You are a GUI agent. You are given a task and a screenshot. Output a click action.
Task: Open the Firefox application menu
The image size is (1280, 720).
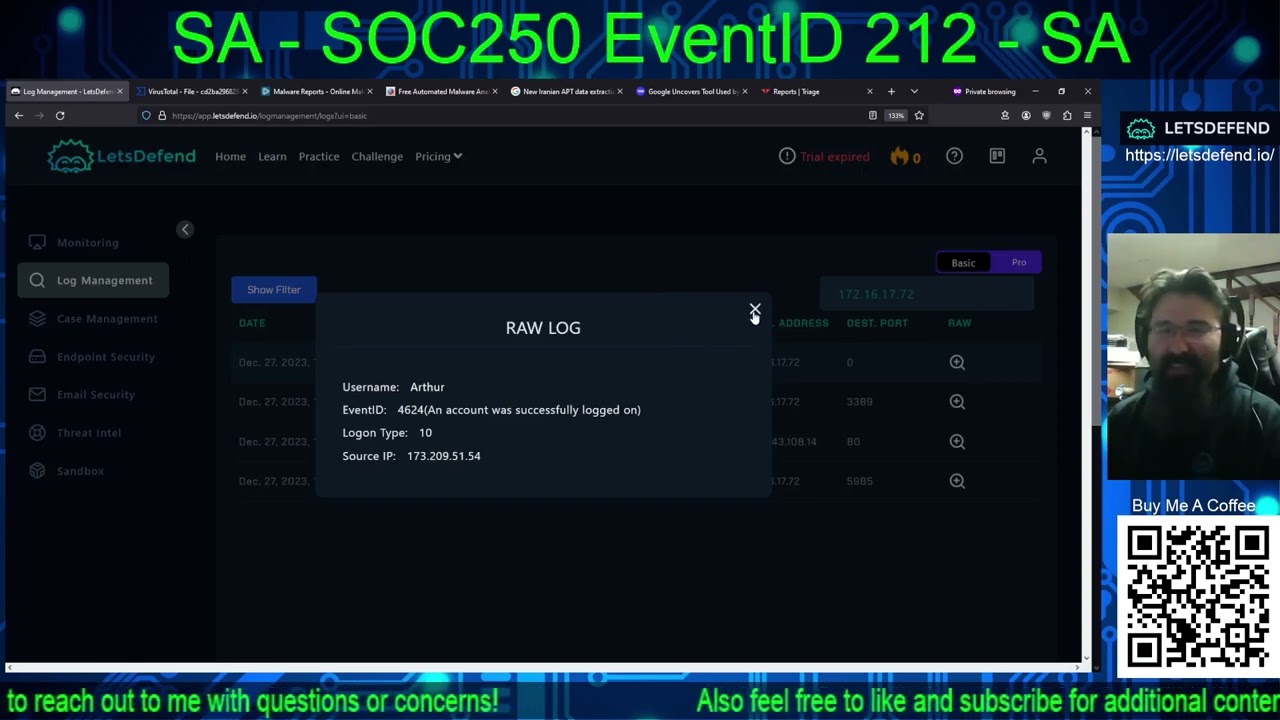1087,116
